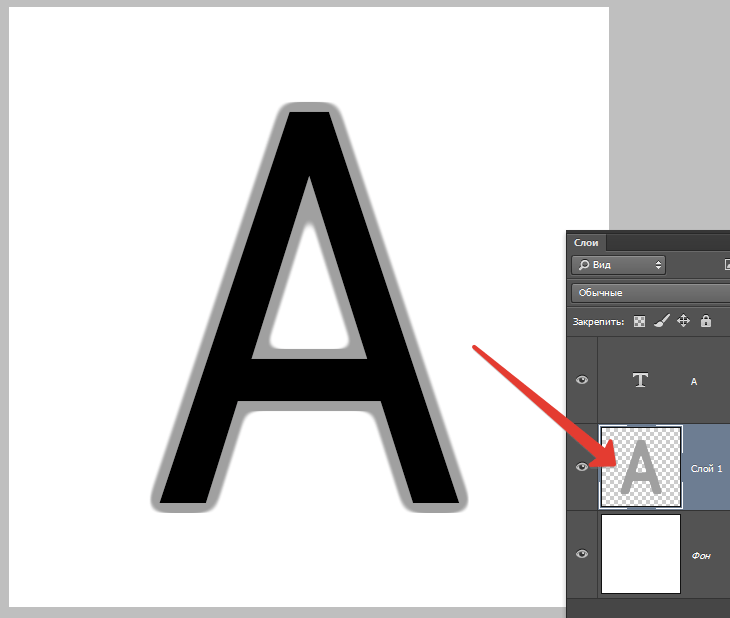Screen dimensions: 730x618
Task: Select the Фон layer name
Action: click(x=701, y=556)
